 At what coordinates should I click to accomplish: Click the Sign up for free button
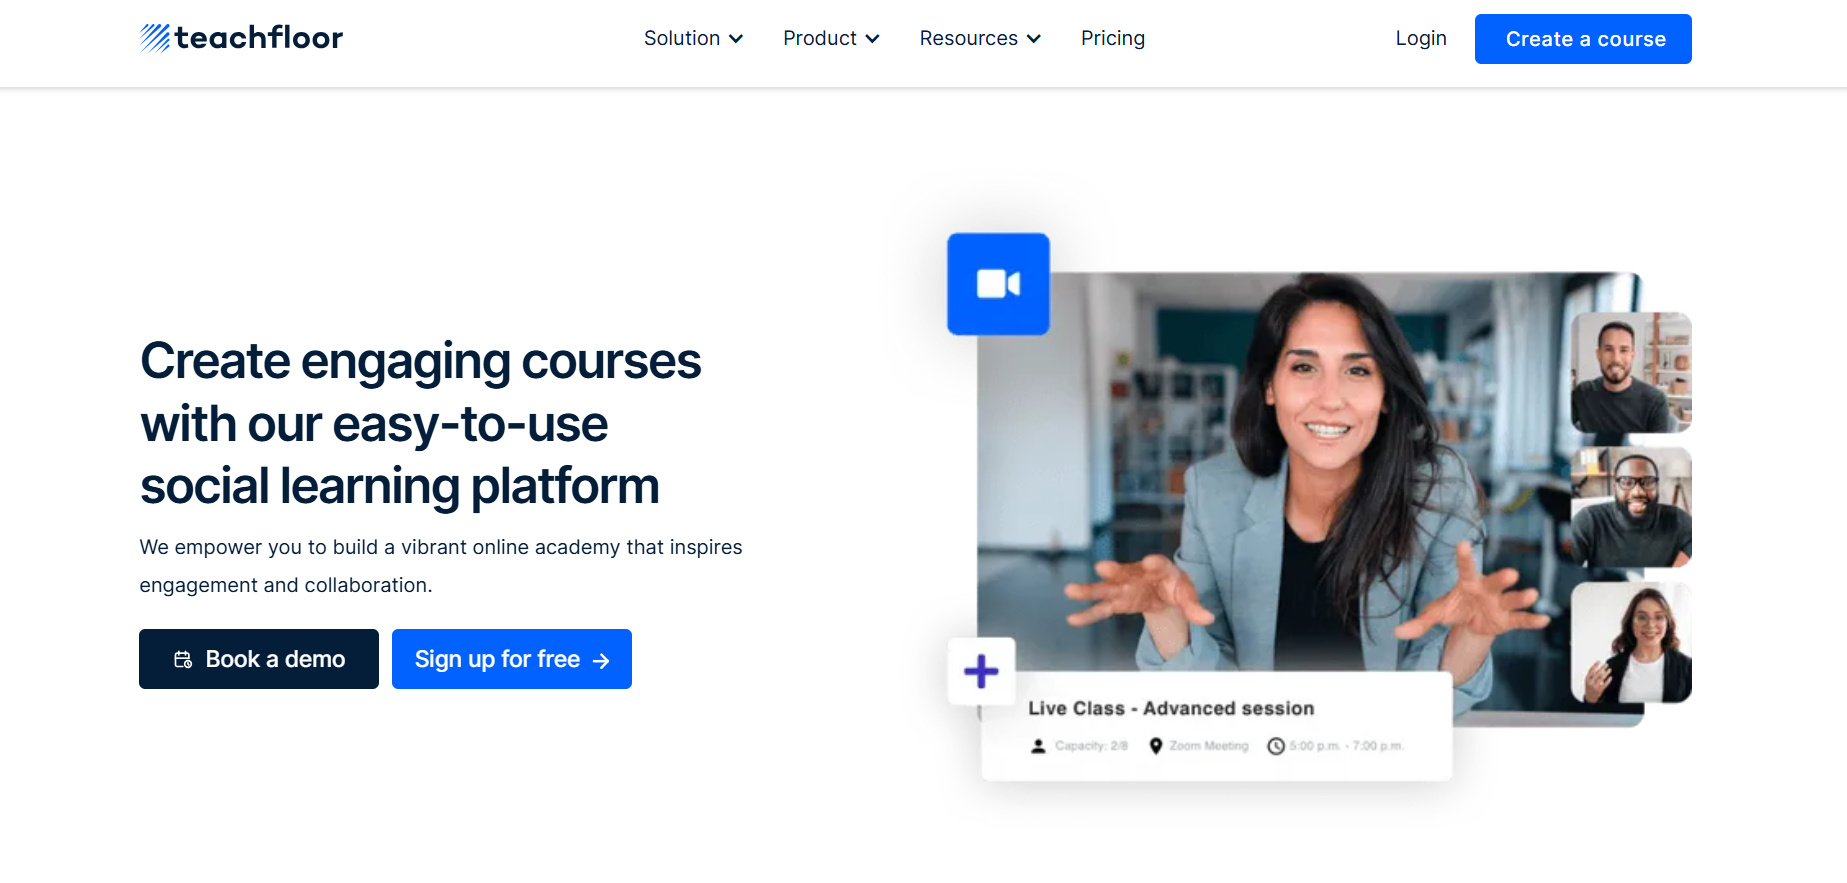pos(512,659)
